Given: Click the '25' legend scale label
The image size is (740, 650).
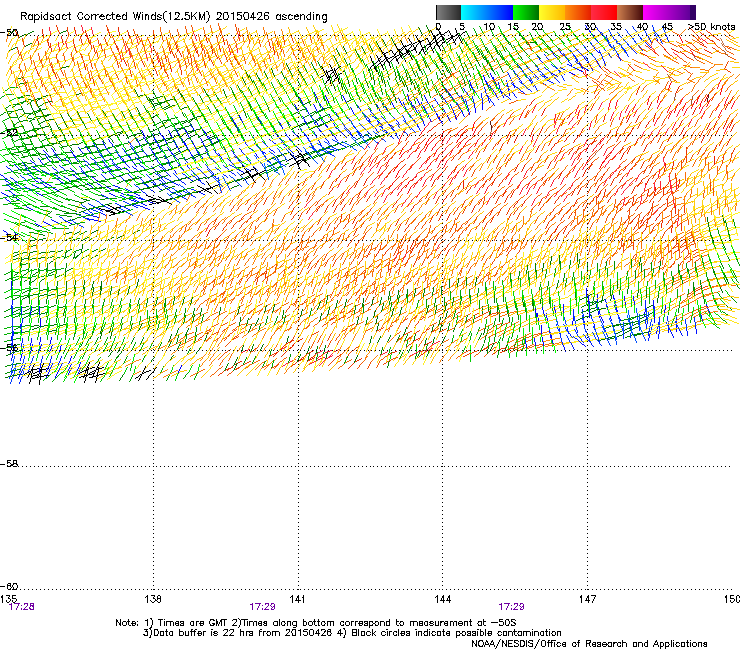Looking at the screenshot, I should coord(565,27).
